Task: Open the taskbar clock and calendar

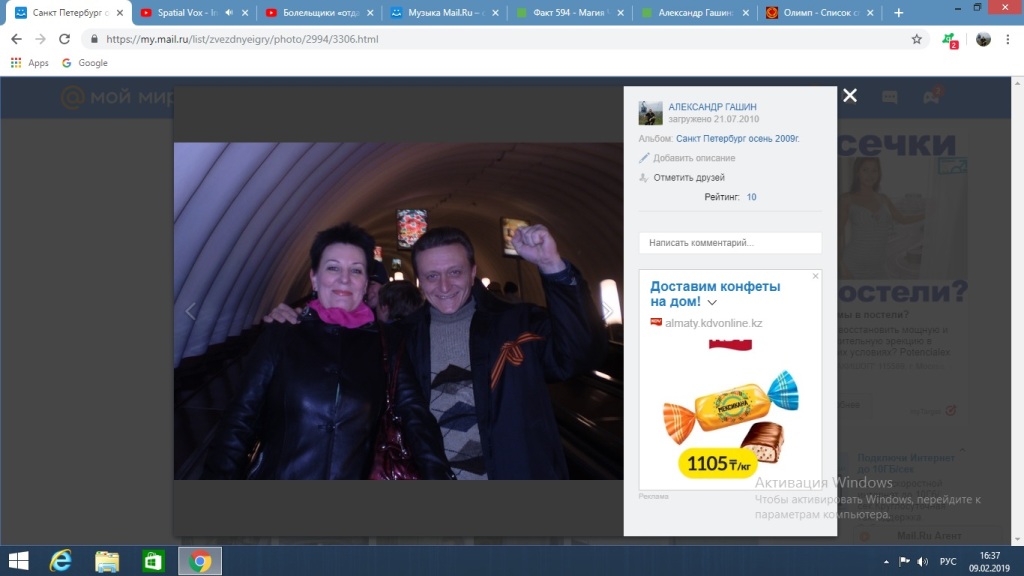Action: coord(990,562)
